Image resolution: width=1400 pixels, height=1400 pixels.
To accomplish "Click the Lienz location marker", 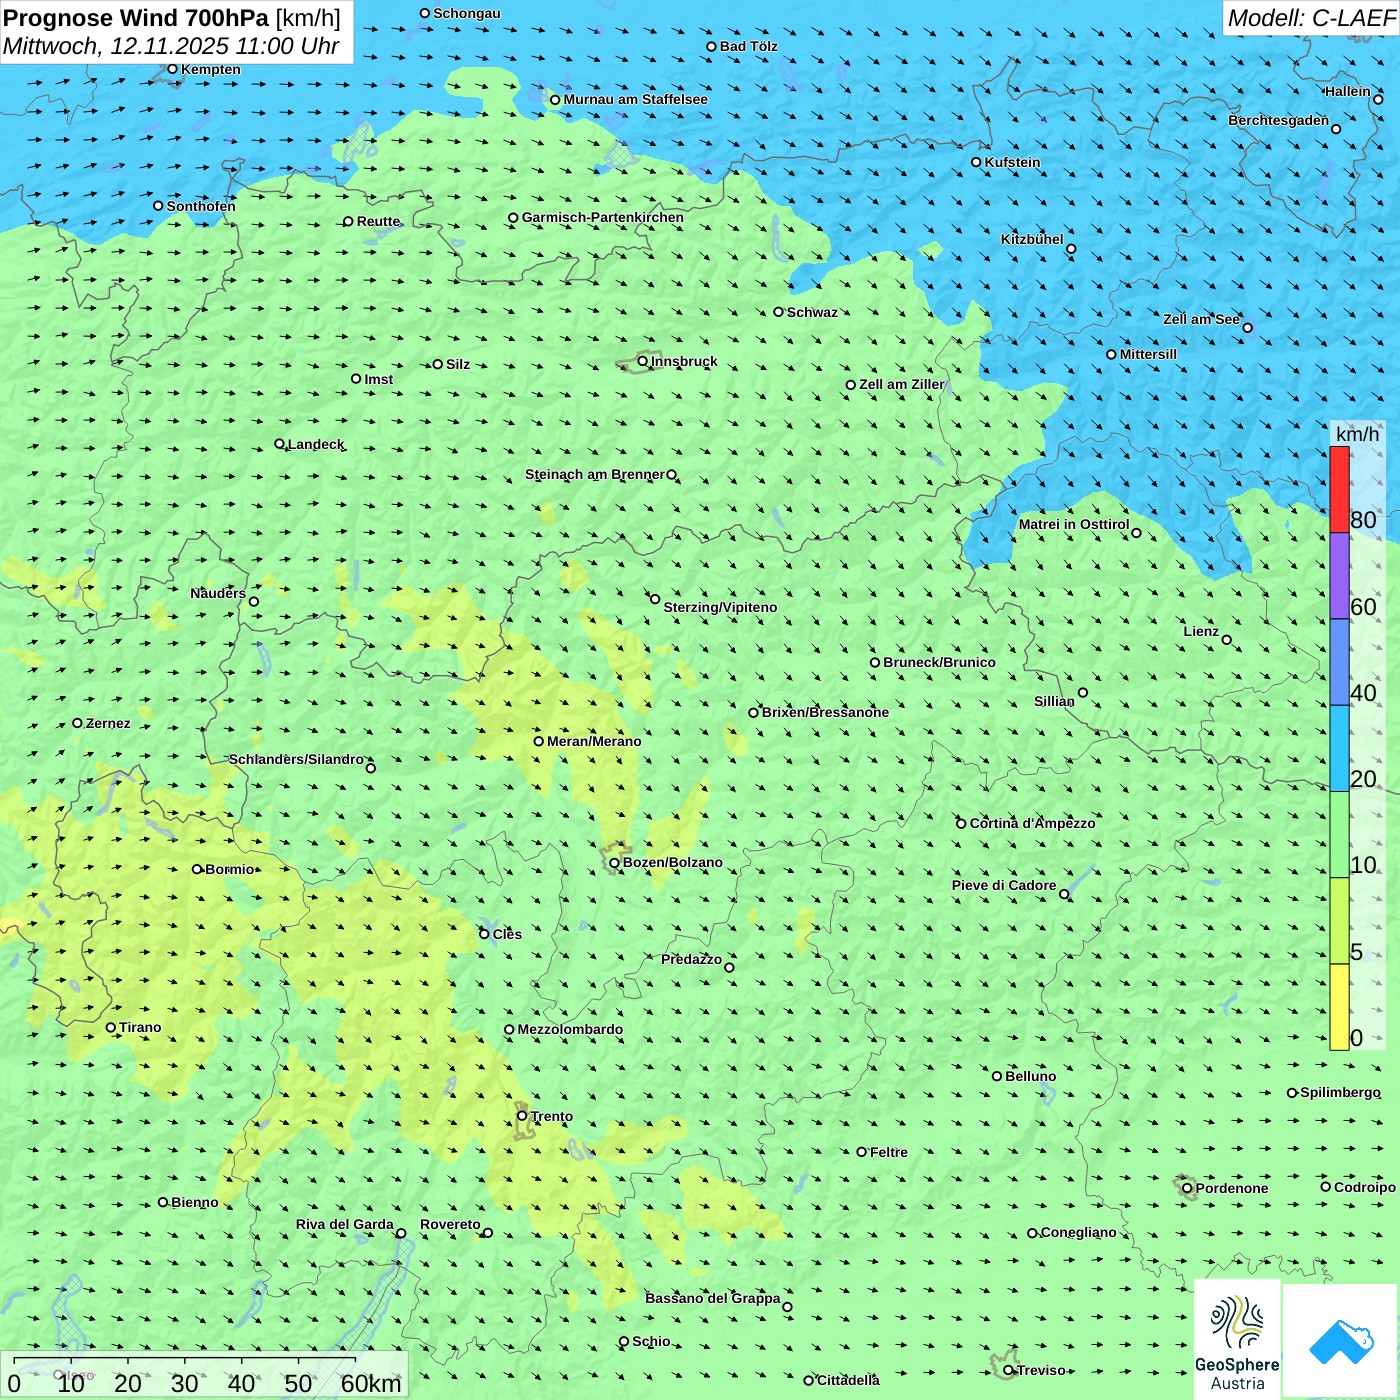I will 1227,640.
